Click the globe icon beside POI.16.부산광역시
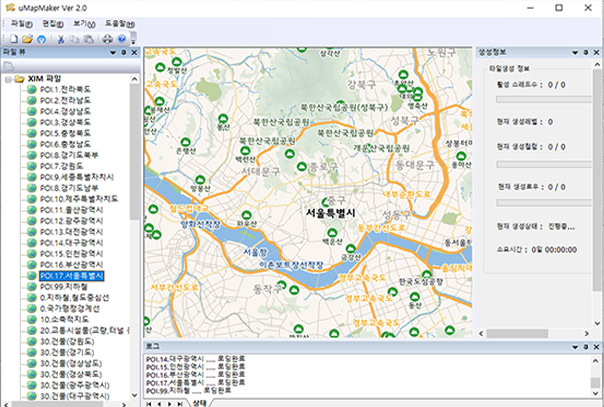The image size is (604, 407). (x=32, y=265)
